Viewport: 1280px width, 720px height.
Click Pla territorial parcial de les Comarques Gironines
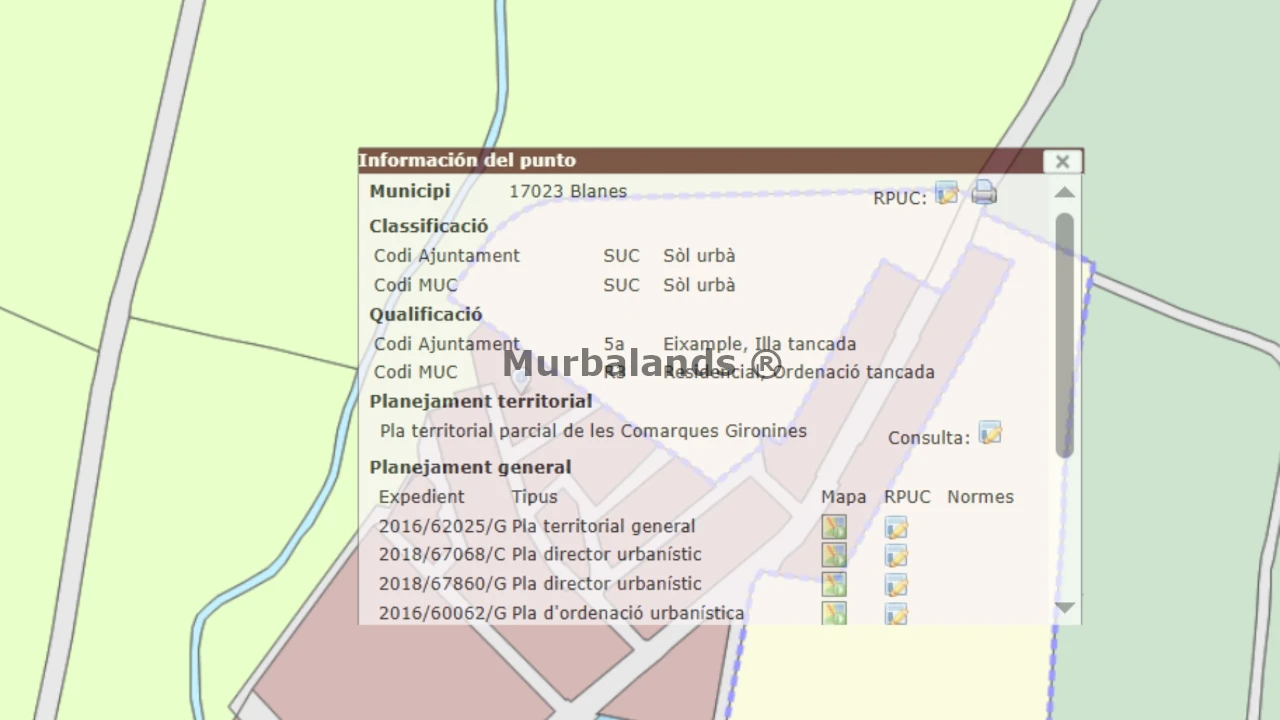[x=593, y=431]
